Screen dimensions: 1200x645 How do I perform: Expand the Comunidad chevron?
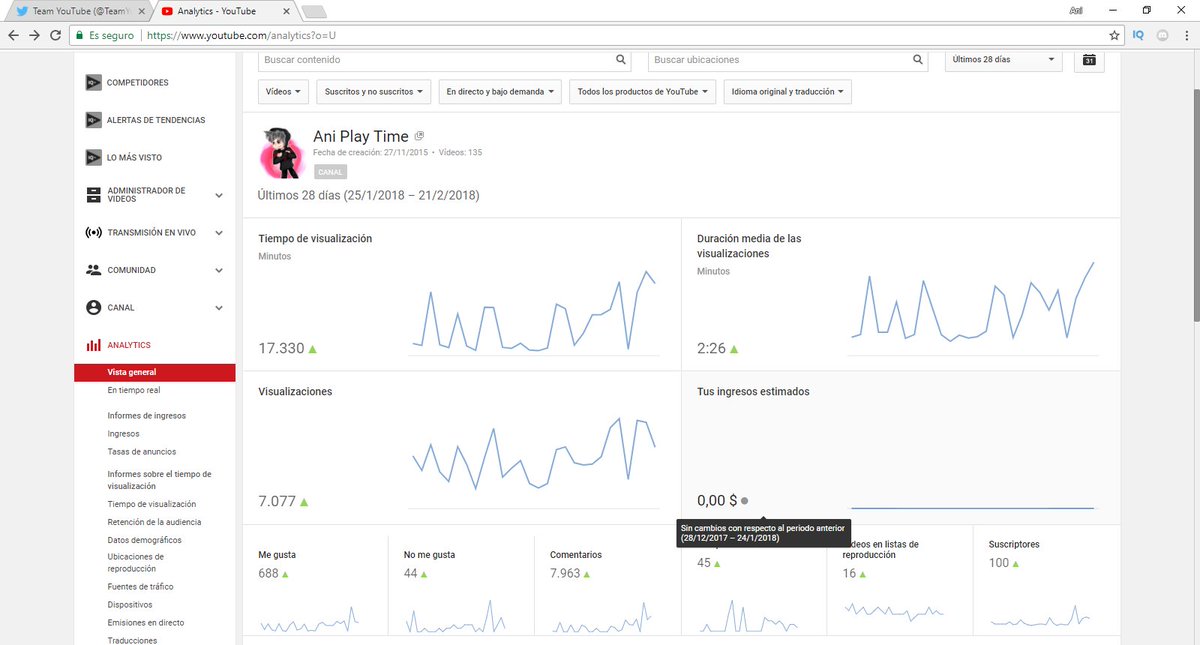tap(219, 270)
